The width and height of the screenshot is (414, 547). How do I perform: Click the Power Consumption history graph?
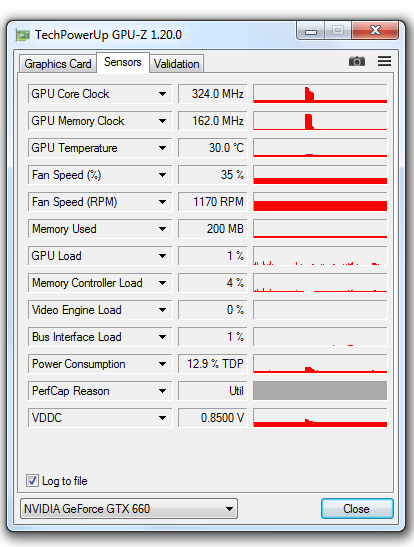pyautogui.click(x=320, y=364)
